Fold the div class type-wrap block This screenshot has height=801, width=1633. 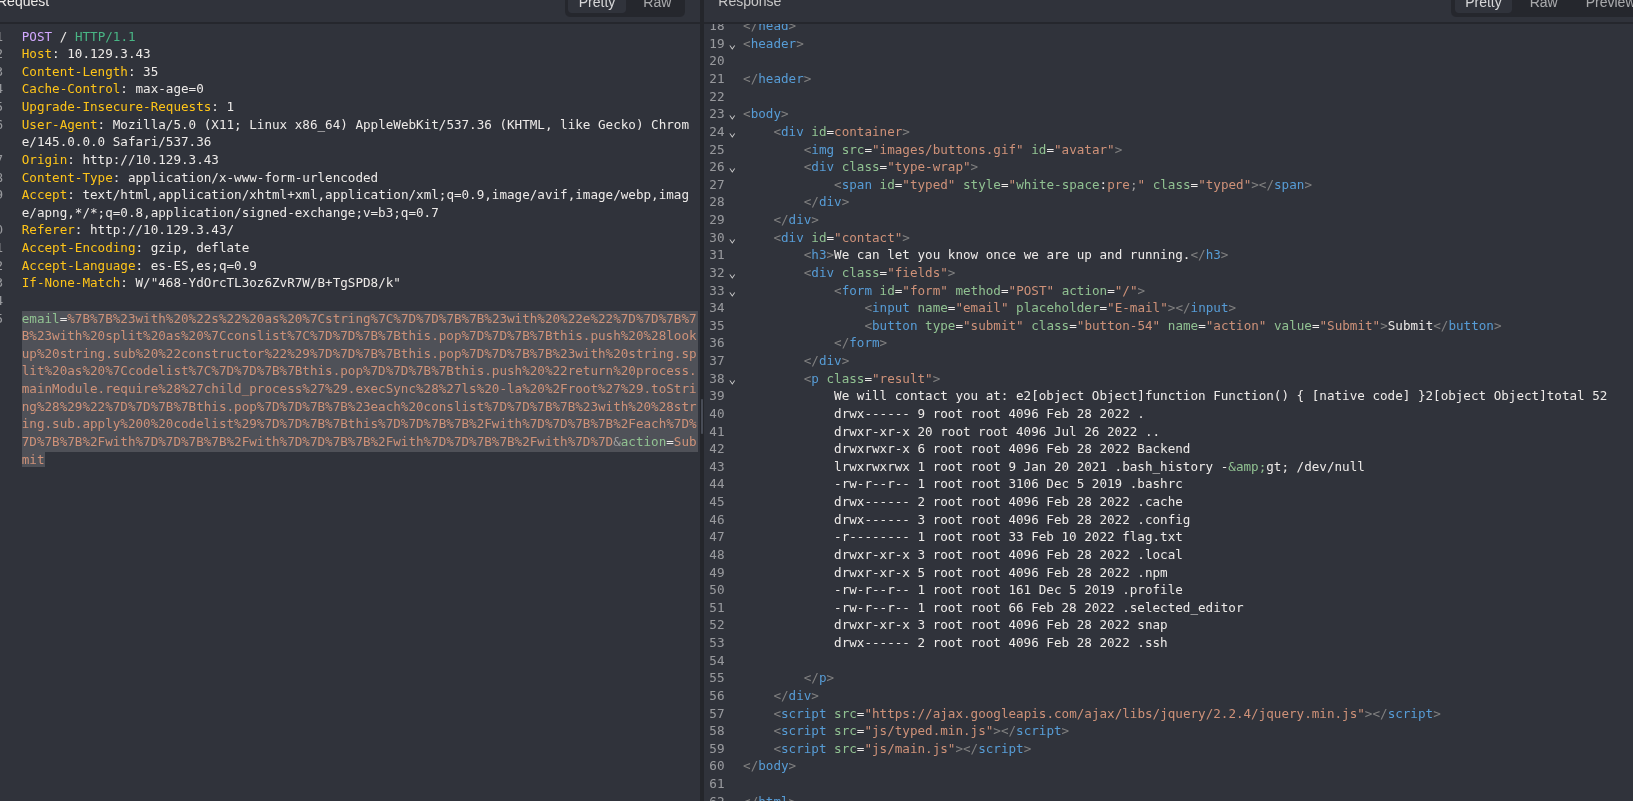[x=732, y=169]
